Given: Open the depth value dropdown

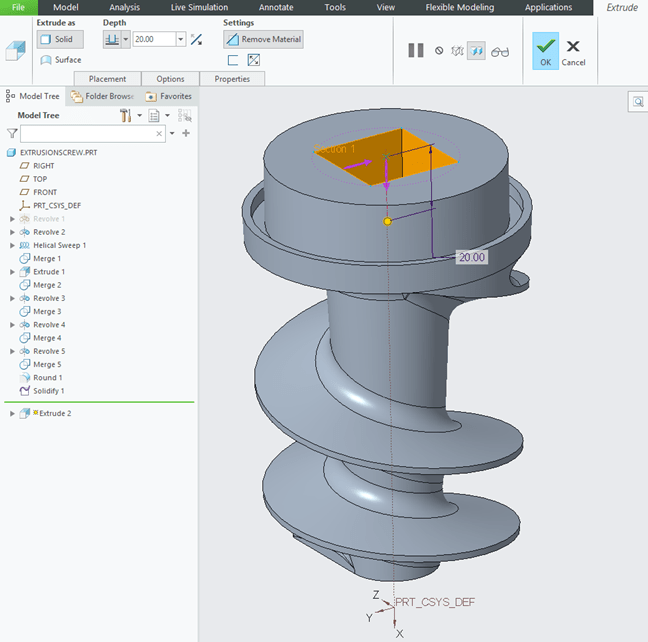Looking at the screenshot, I should tap(181, 40).
